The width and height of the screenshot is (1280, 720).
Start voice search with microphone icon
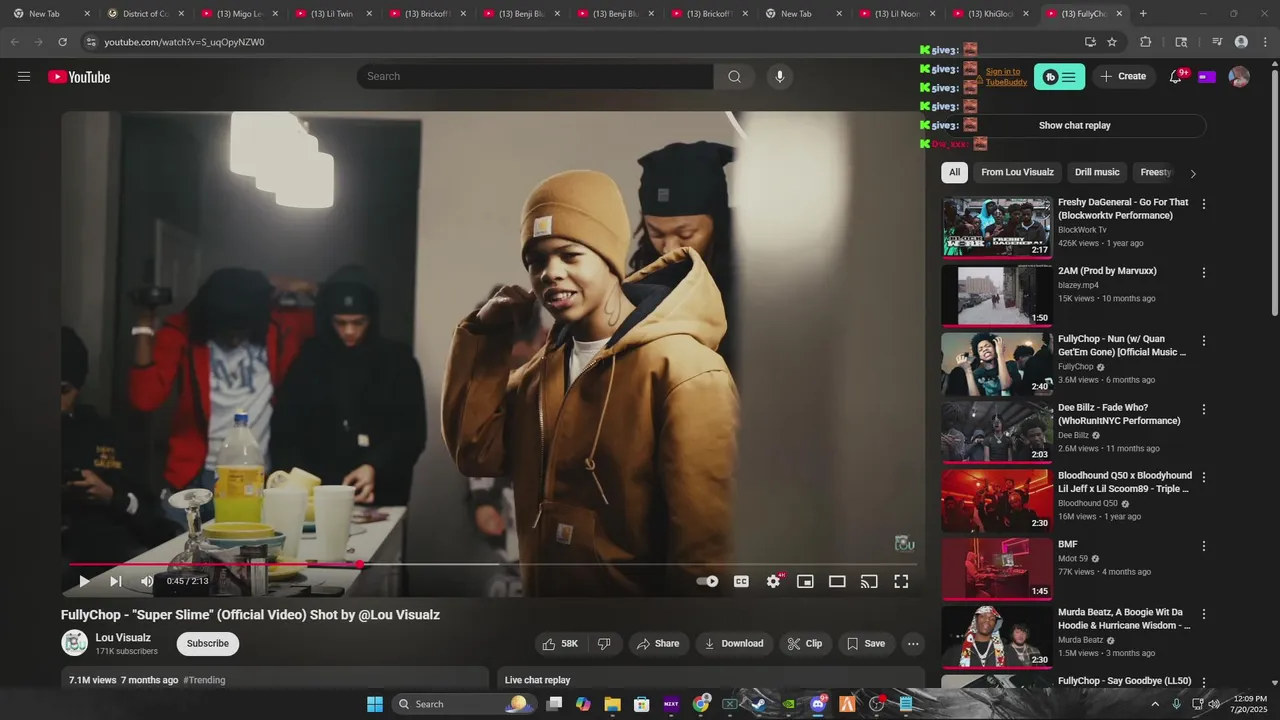tap(780, 77)
